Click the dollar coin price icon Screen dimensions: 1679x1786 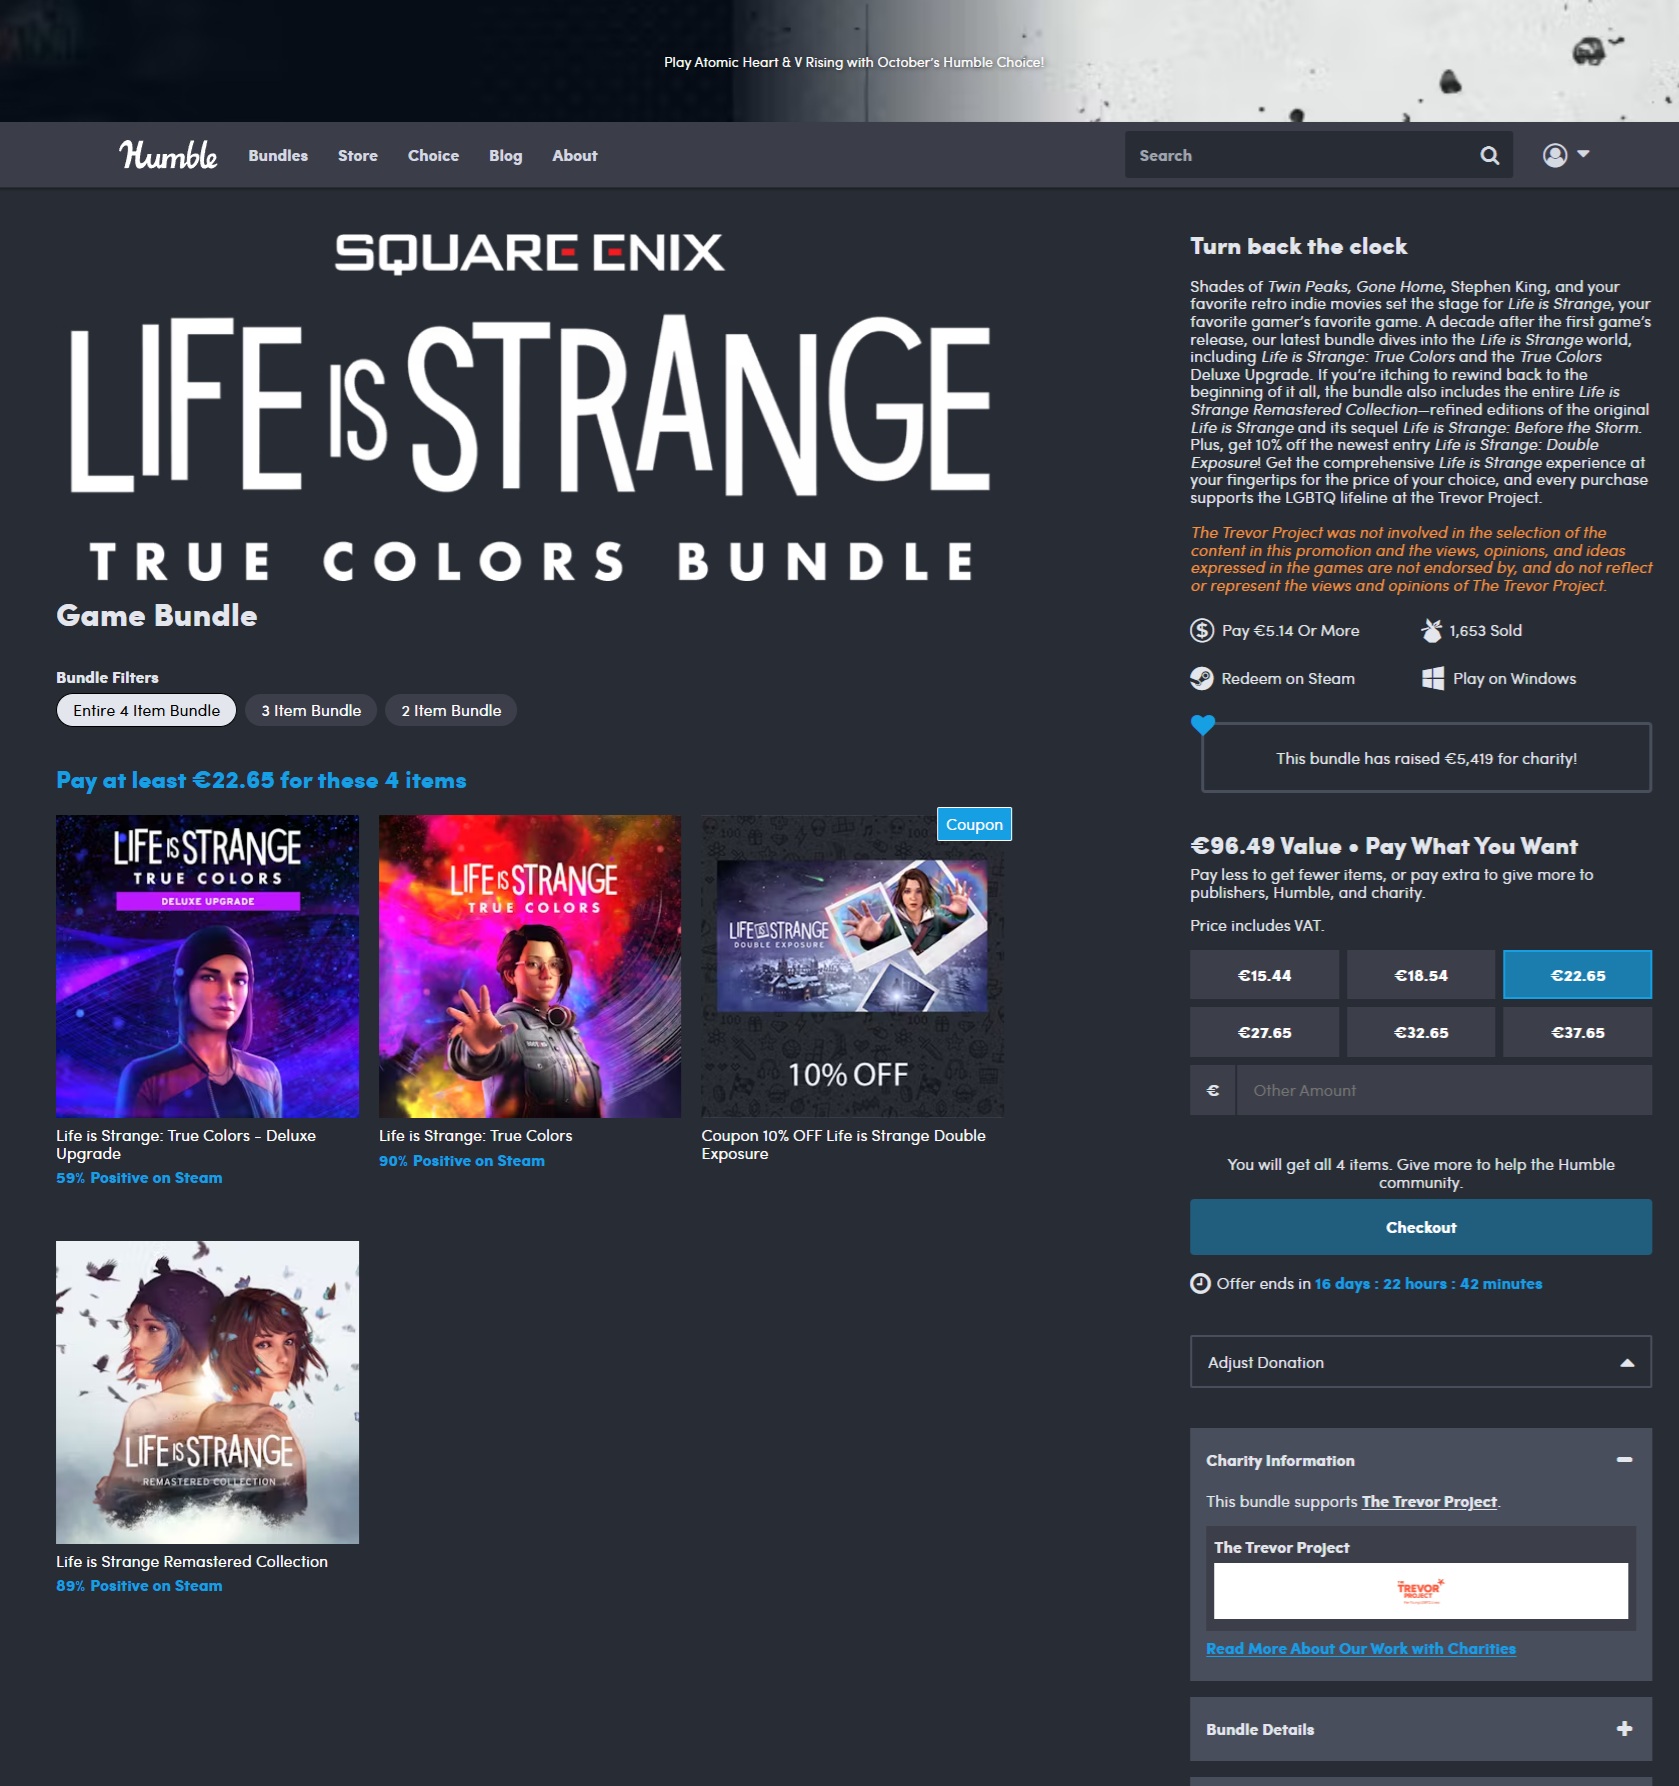[x=1201, y=631]
